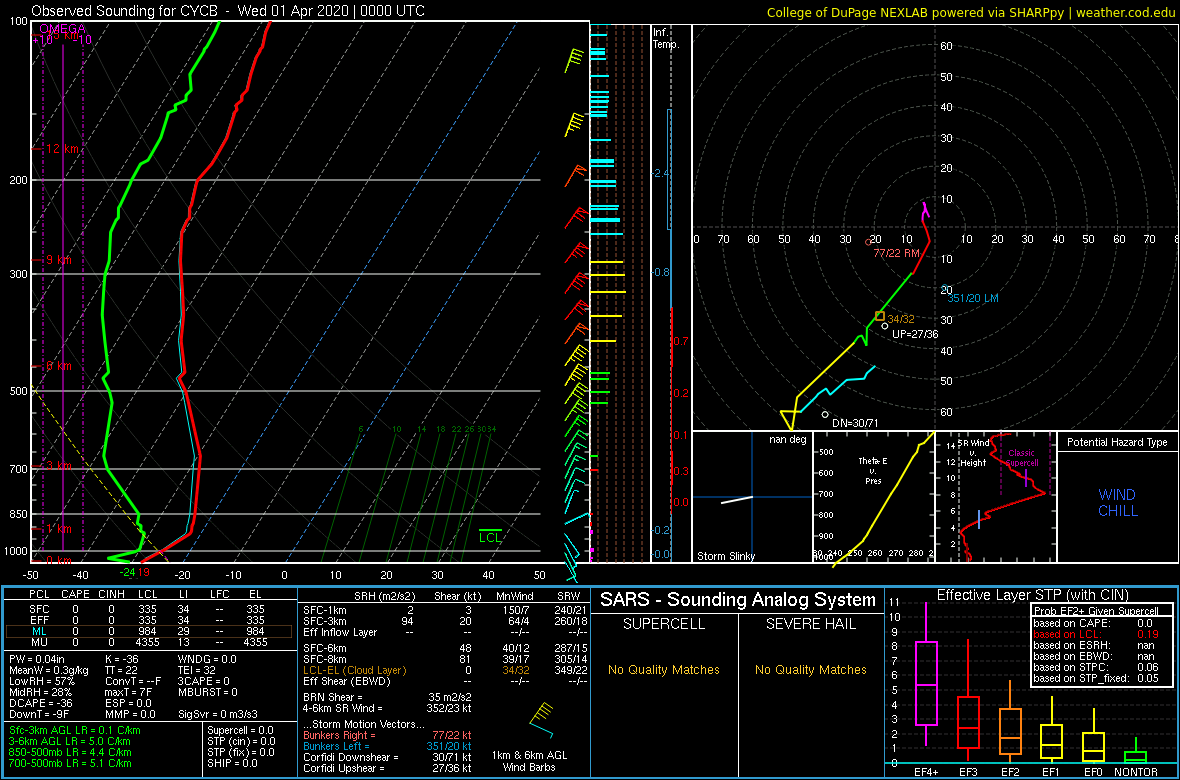Click the 'MidRH = 28%' entry
The width and height of the screenshot is (1180, 780).
(x=41, y=692)
